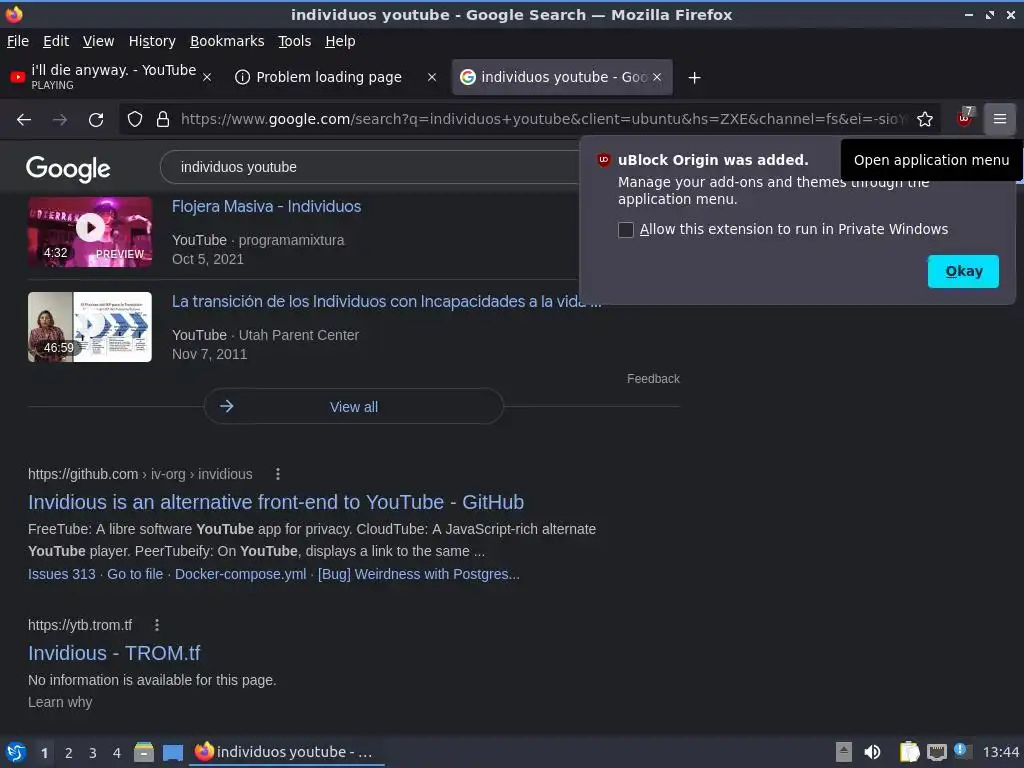
Task: Click Okay in the uBlock notification
Action: (963, 271)
